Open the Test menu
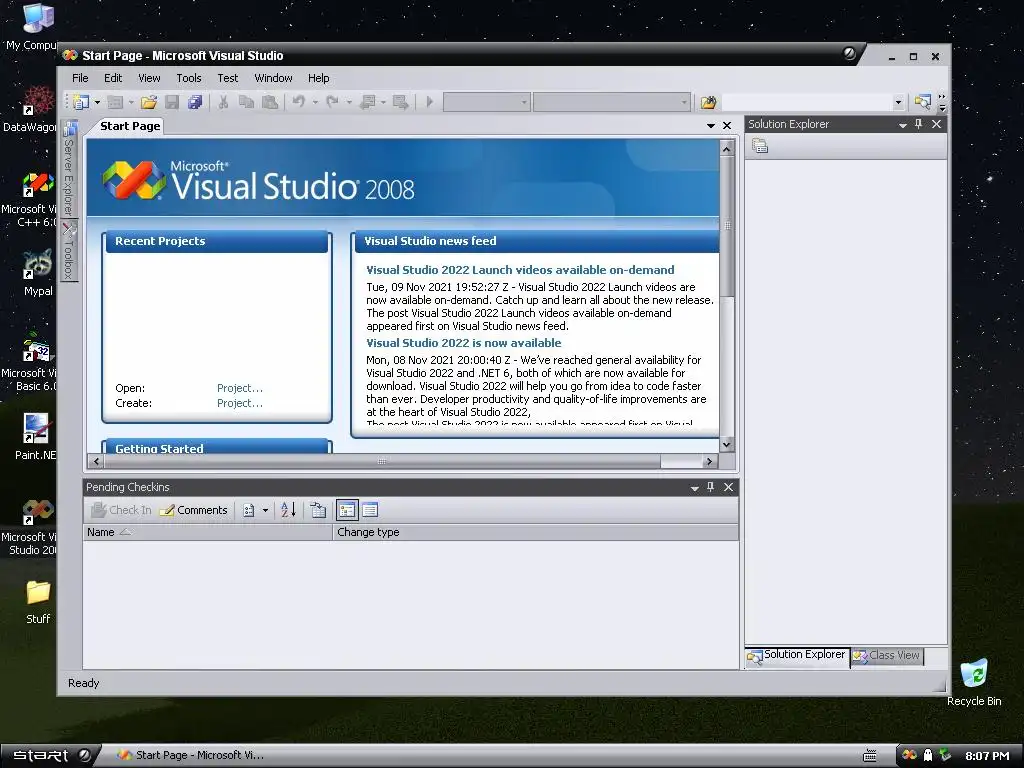 (x=227, y=78)
